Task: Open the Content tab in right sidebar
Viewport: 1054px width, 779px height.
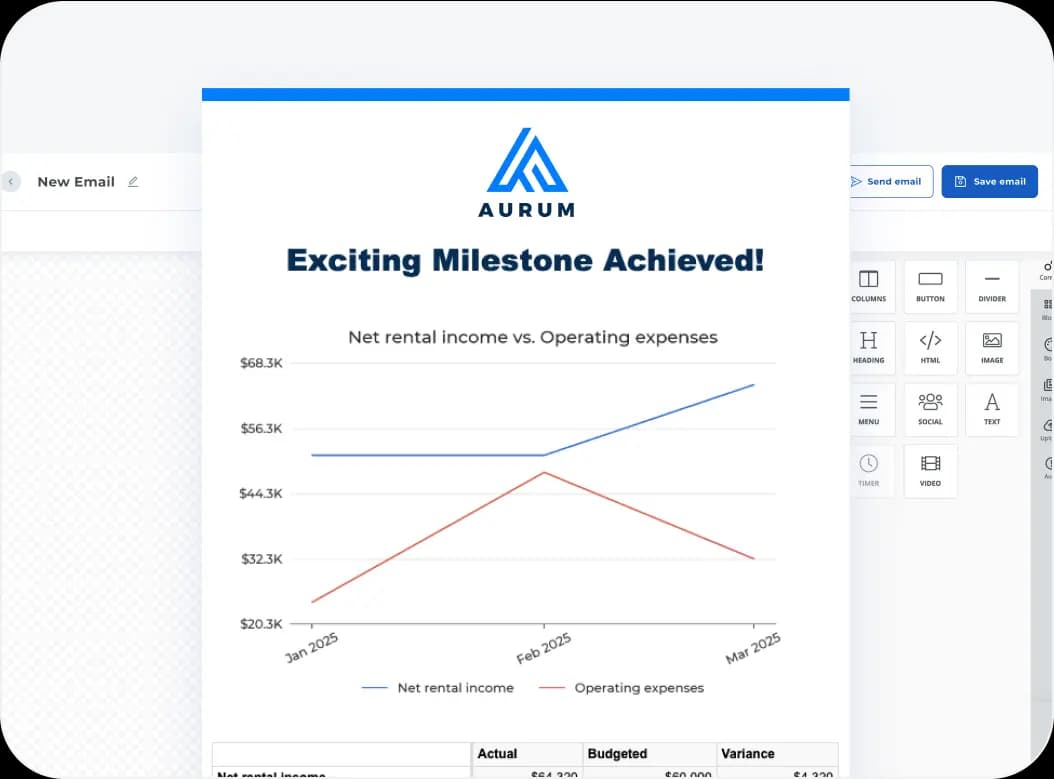Action: tap(1046, 269)
